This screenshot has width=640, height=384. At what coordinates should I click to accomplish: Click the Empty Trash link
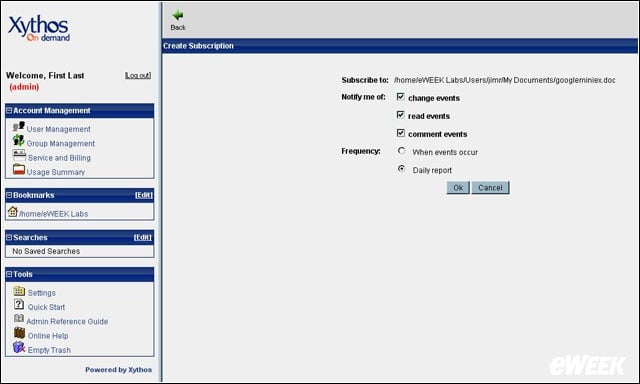pos(49,350)
